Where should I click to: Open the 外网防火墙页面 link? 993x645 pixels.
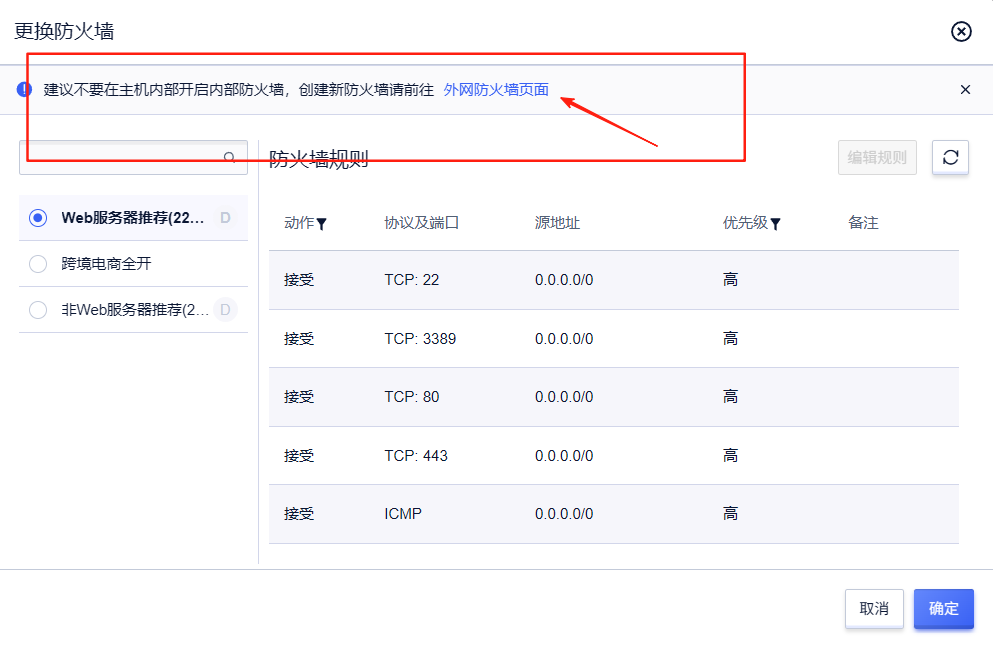(496, 89)
